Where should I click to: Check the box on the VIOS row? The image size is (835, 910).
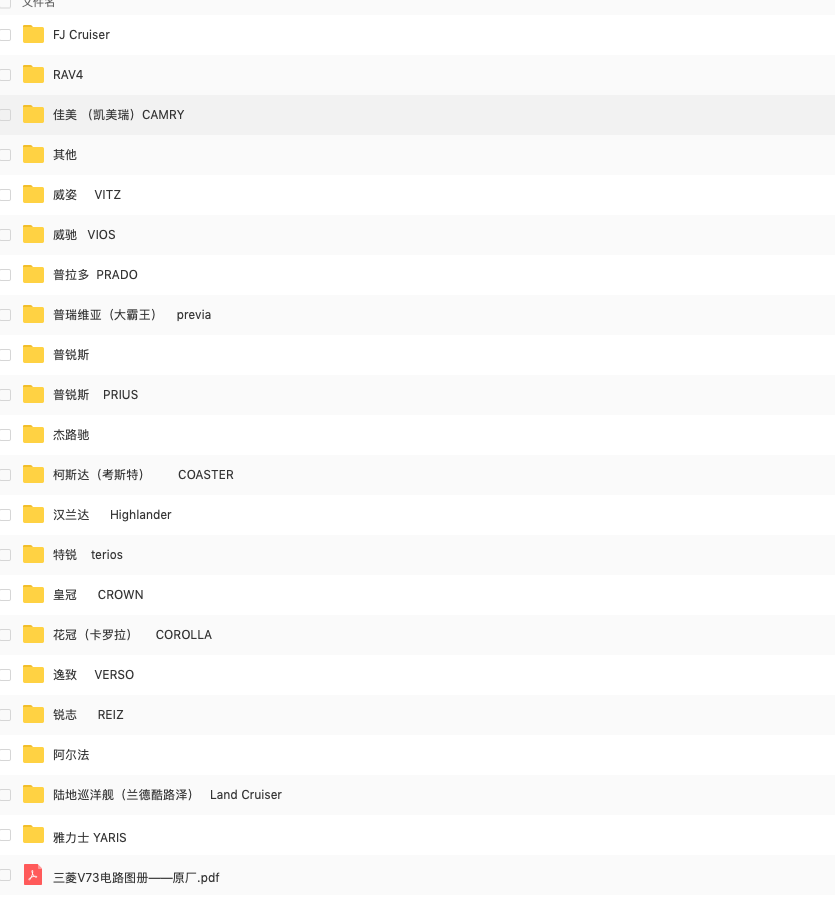click(5, 235)
